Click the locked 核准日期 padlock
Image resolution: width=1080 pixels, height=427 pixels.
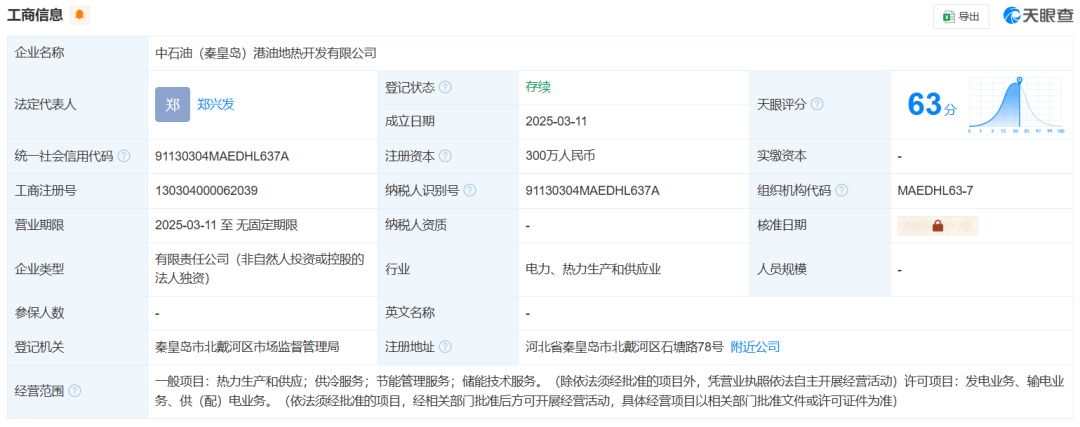click(937, 225)
